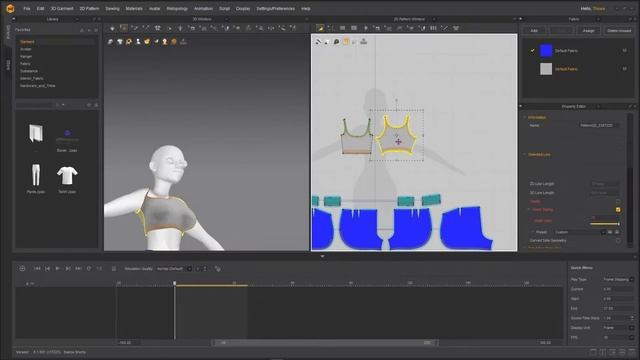
Task: Select the gray Default Fabric swatch
Action: coord(546,69)
